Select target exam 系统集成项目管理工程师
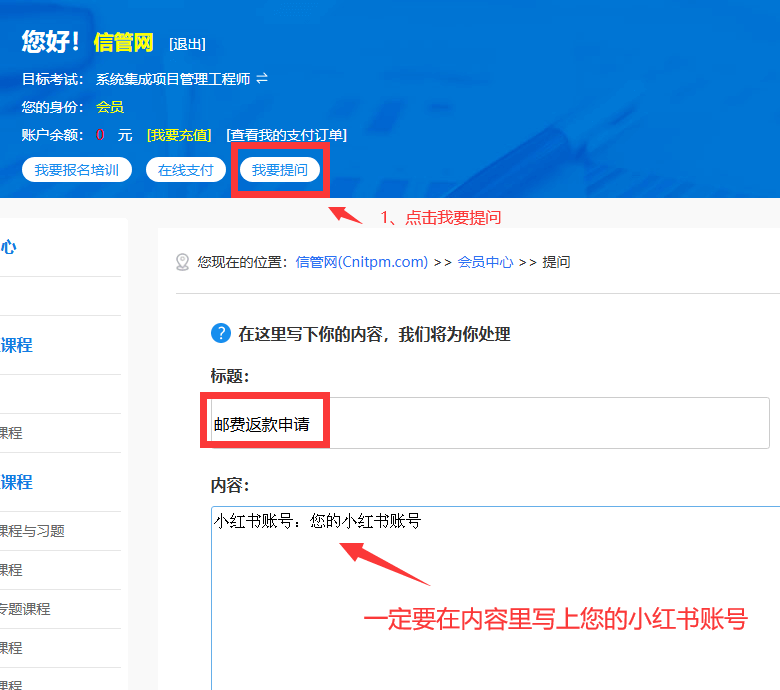The image size is (780, 690). [173, 79]
